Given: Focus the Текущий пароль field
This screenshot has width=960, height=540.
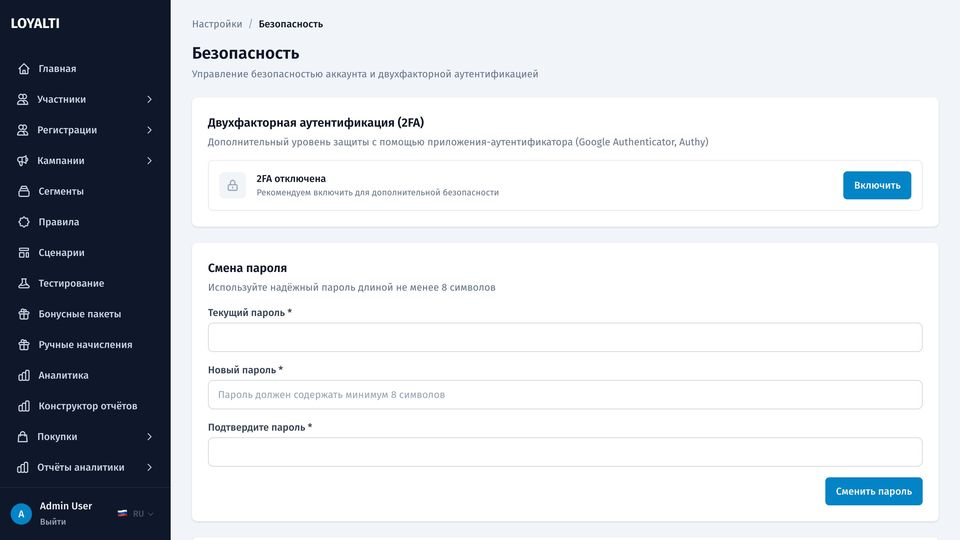Looking at the screenshot, I should 565,337.
